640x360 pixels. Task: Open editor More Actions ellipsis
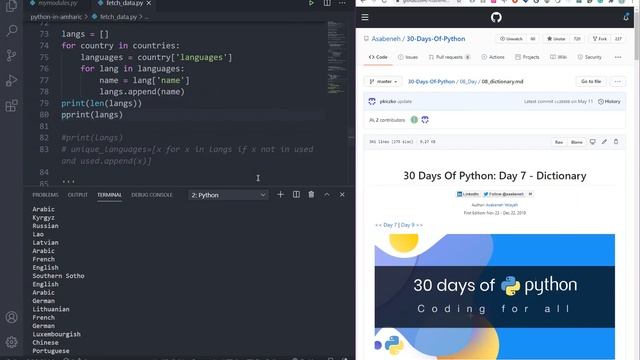click(342, 3)
